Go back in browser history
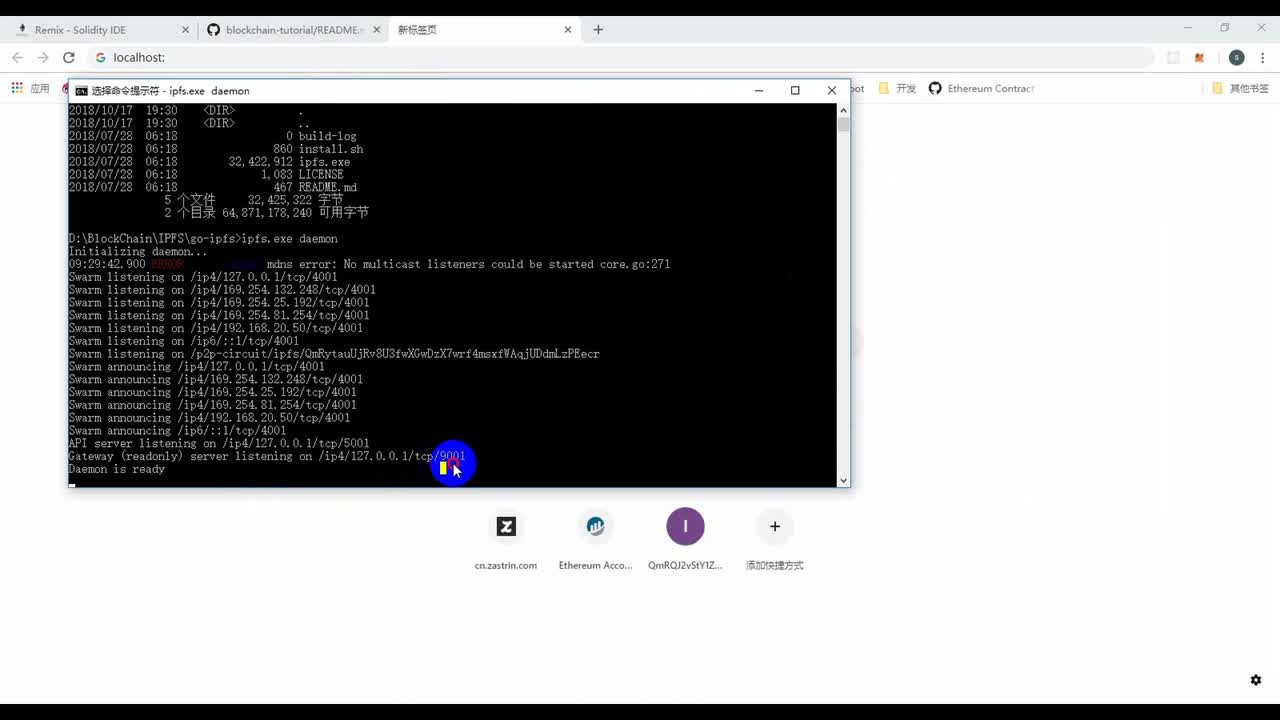This screenshot has width=1280, height=720. tap(18, 58)
